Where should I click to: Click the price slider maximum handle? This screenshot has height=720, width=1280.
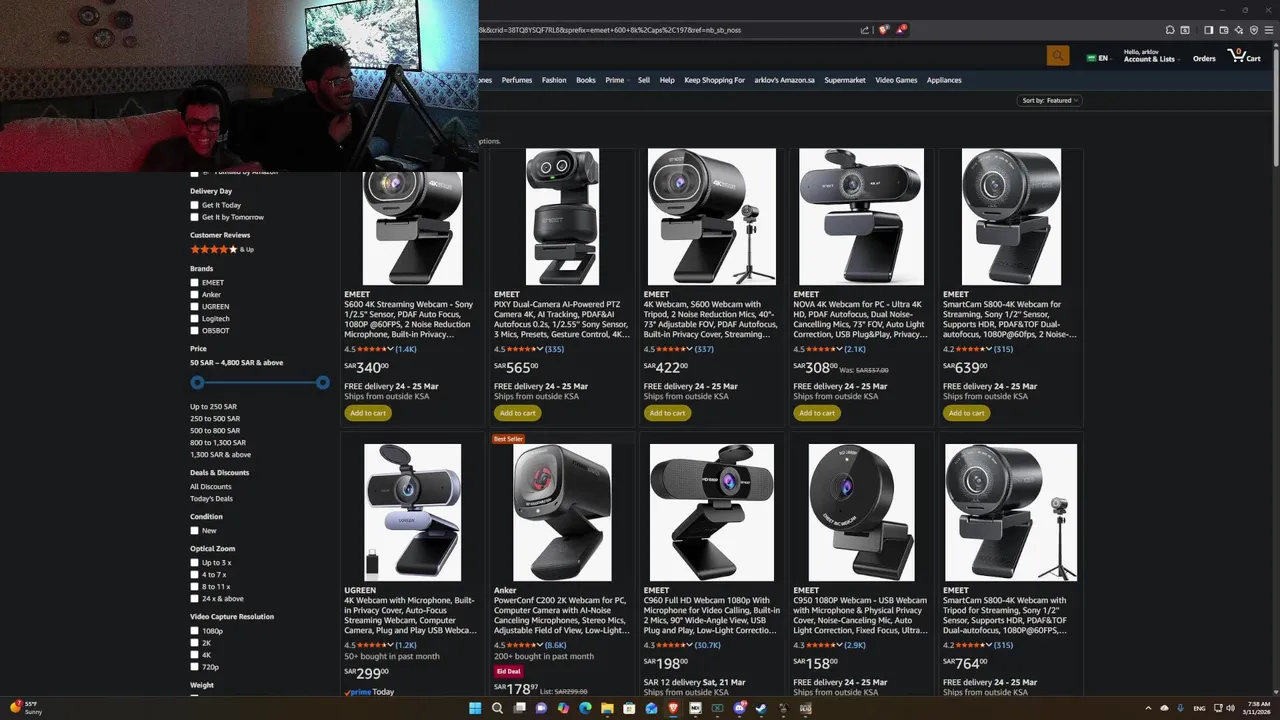[323, 383]
